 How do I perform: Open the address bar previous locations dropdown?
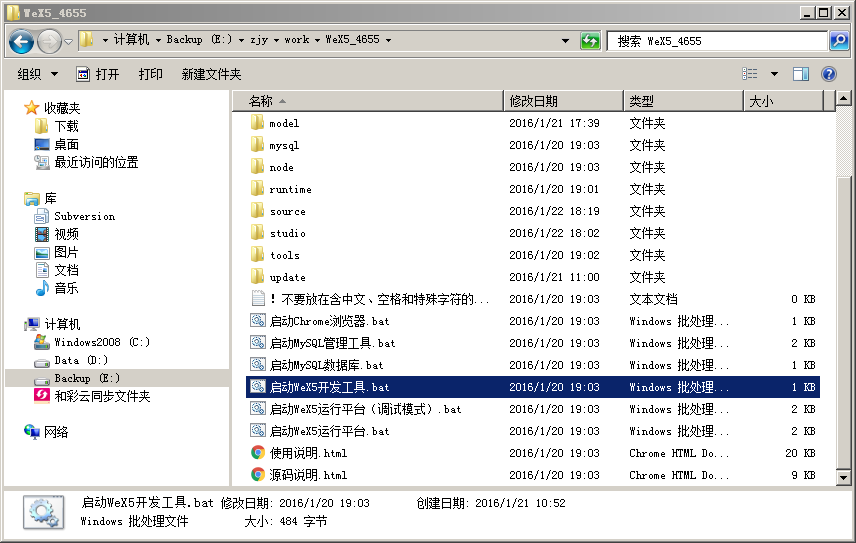(x=566, y=40)
